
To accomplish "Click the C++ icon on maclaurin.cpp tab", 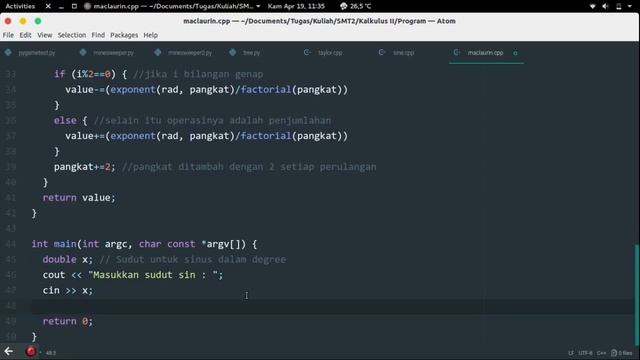I will click(x=457, y=52).
